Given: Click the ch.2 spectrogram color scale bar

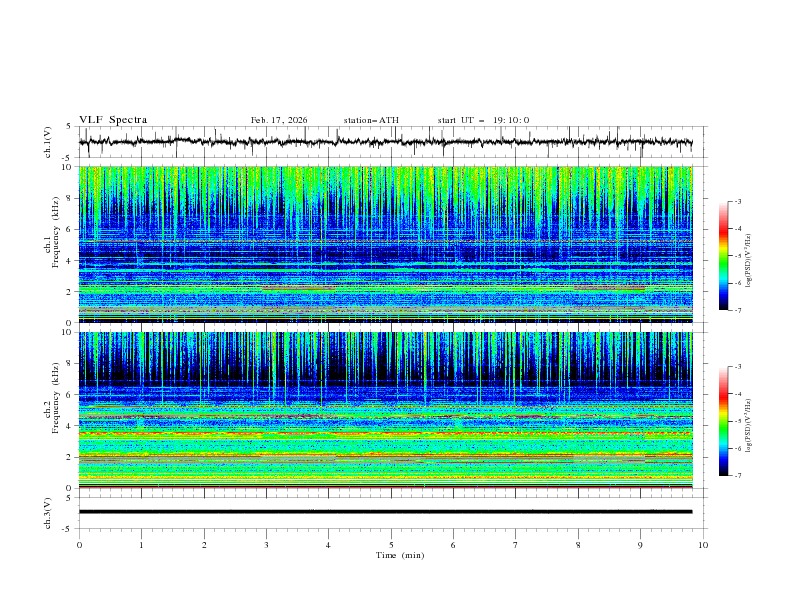Looking at the screenshot, I should [723, 421].
